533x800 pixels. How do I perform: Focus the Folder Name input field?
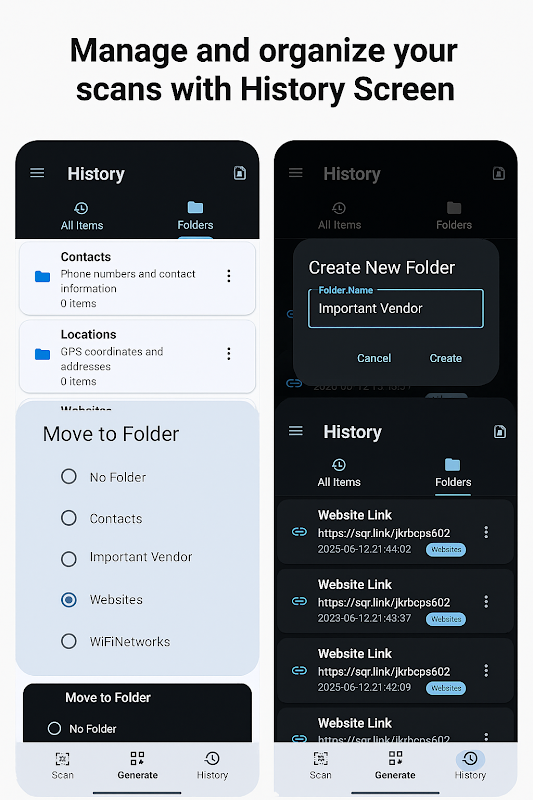(396, 309)
